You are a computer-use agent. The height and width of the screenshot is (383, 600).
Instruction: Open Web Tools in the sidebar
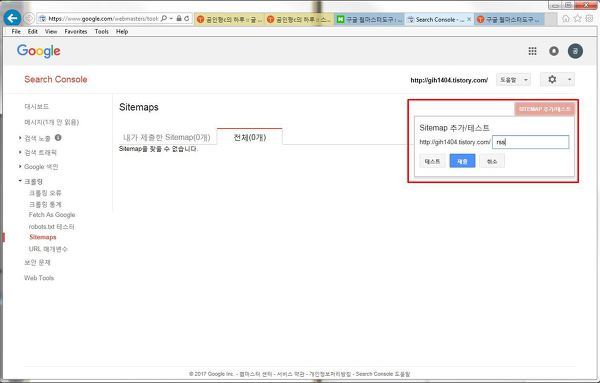click(39, 278)
